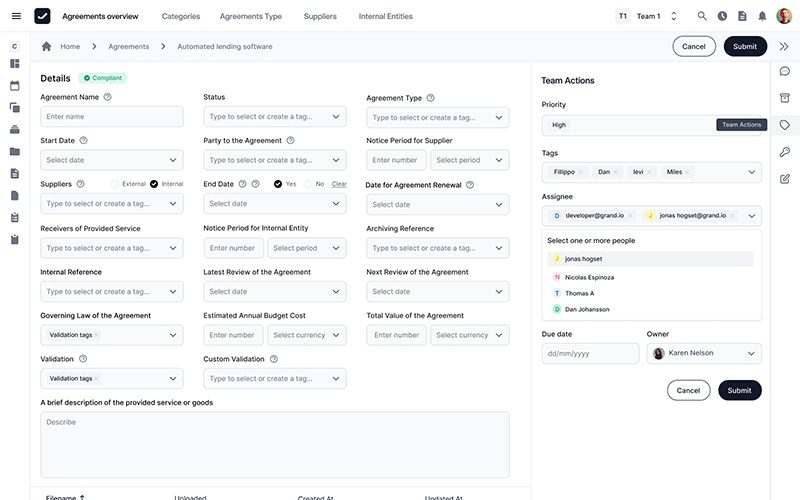Open the calendar icon in left sidebar
Screen dimensions: 800x500
point(15,86)
